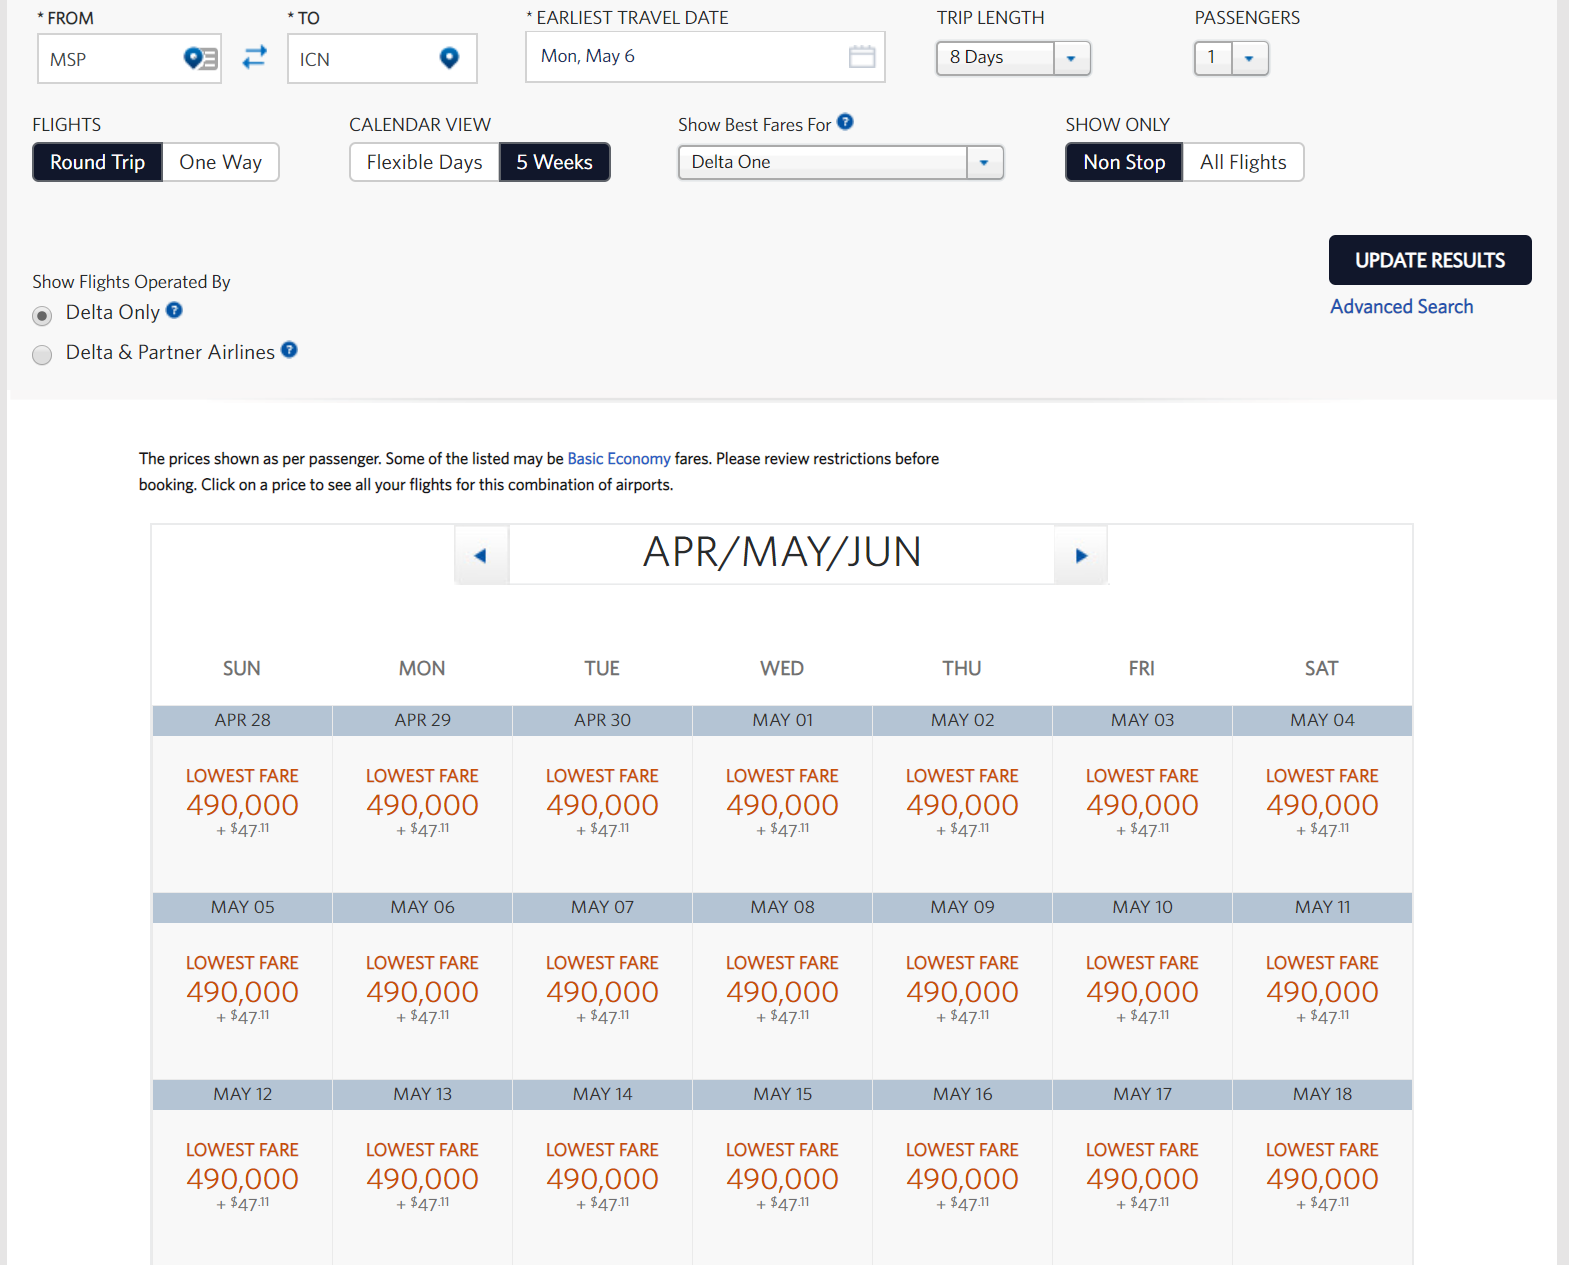This screenshot has height=1265, width=1569.
Task: Select Delta & Partner Airlines radio button
Action: tap(42, 355)
